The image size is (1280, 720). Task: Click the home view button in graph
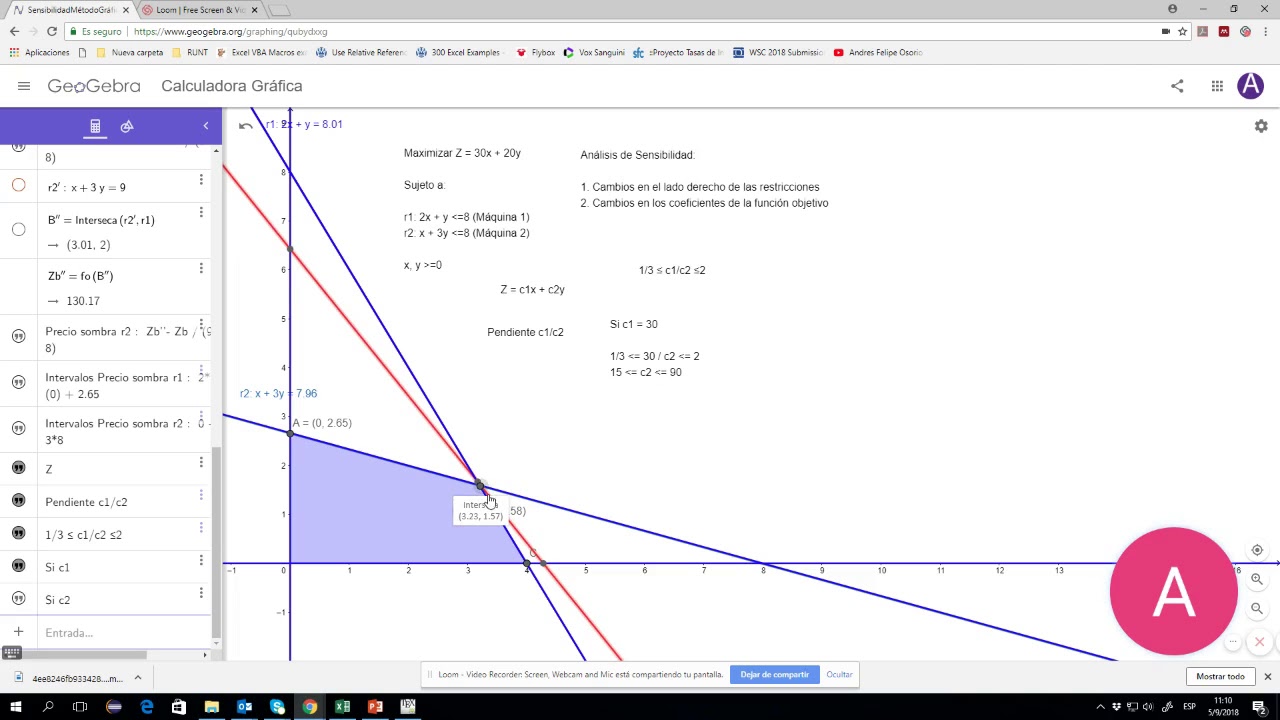[1257, 550]
